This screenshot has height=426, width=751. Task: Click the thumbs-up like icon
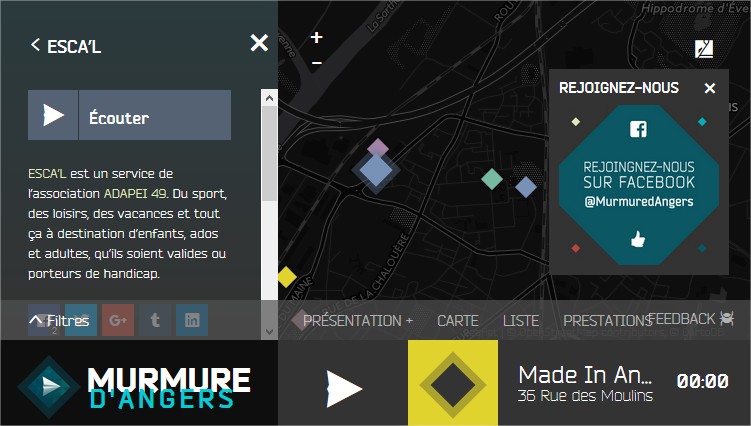coord(638,239)
